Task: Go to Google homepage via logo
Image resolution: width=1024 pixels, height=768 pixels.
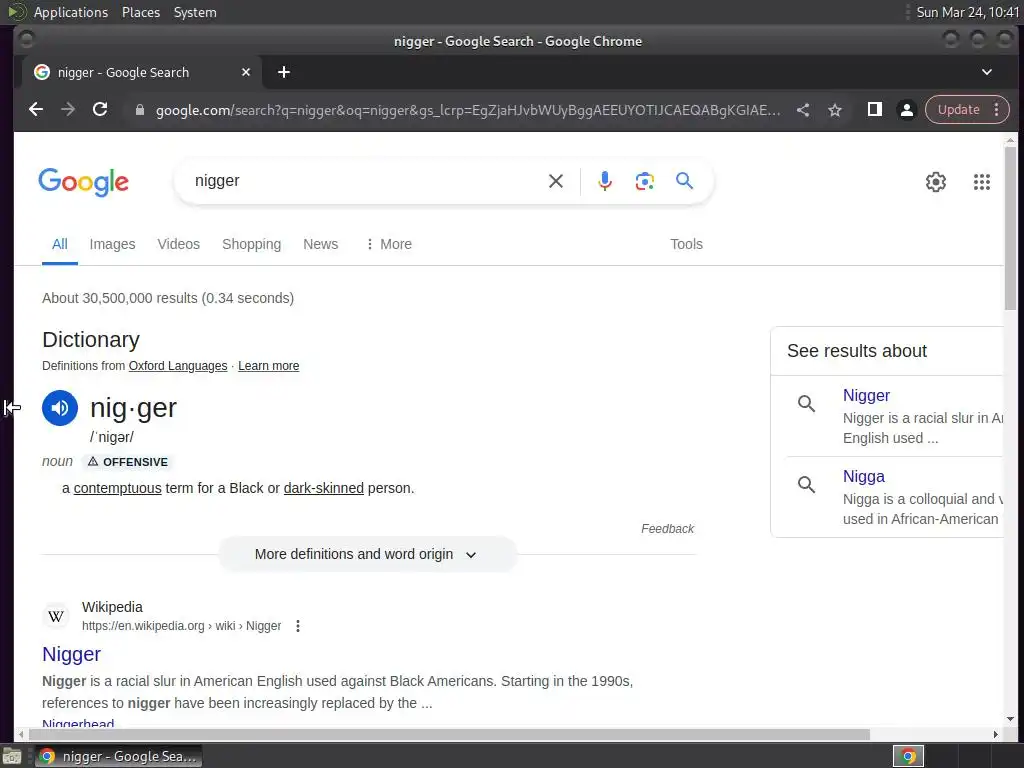Action: (x=84, y=182)
